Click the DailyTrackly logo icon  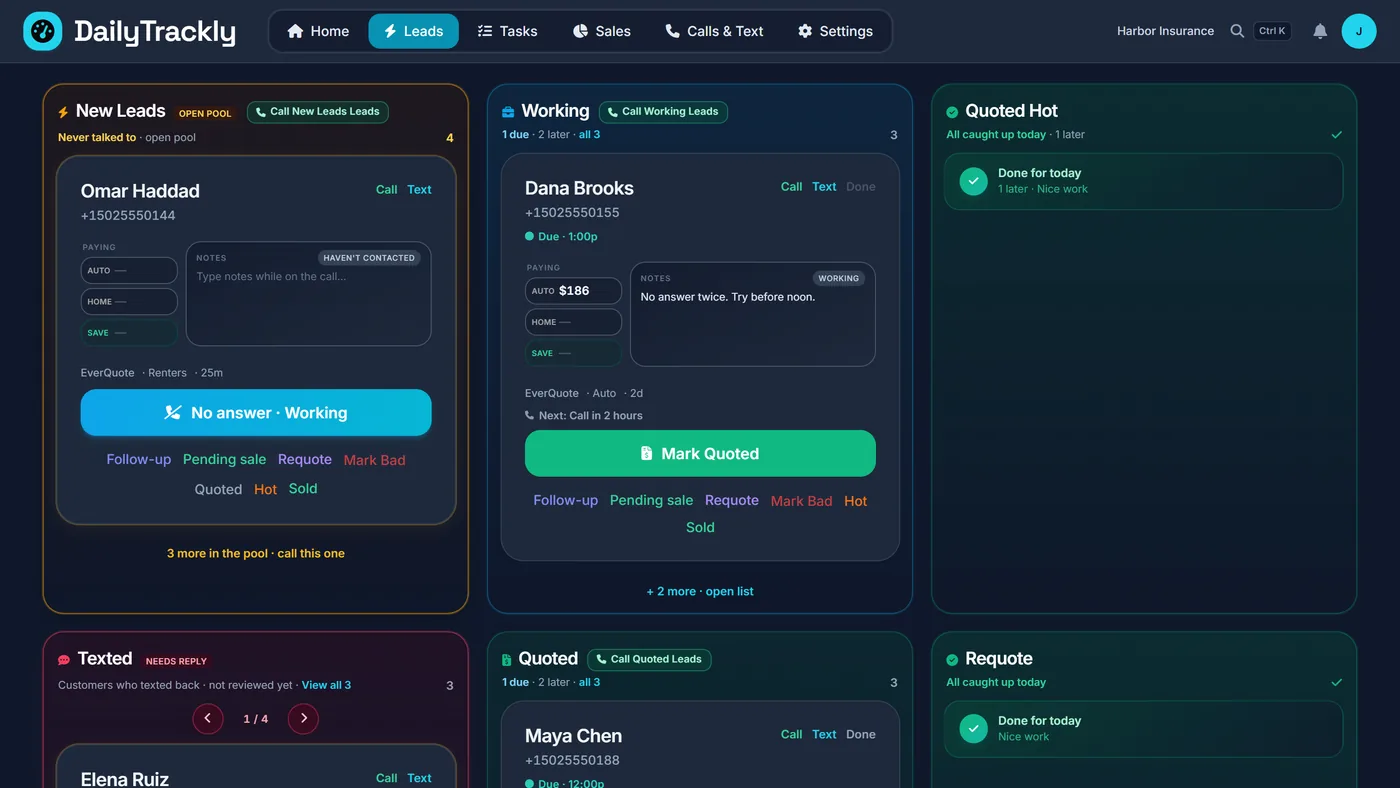pyautogui.click(x=43, y=31)
